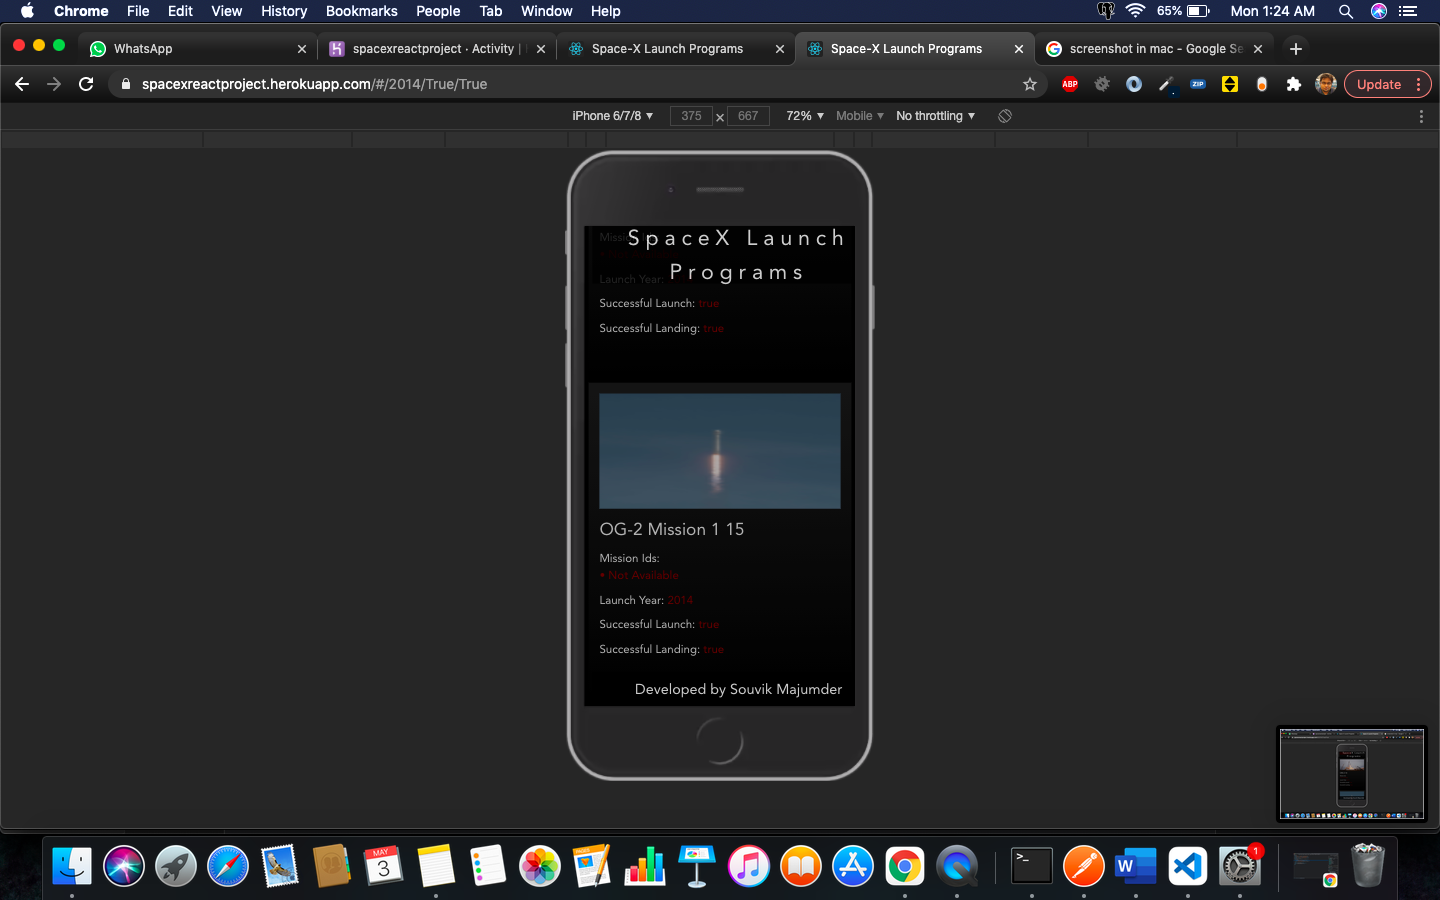Click the Update button
The height and width of the screenshot is (900, 1440).
(x=1379, y=84)
